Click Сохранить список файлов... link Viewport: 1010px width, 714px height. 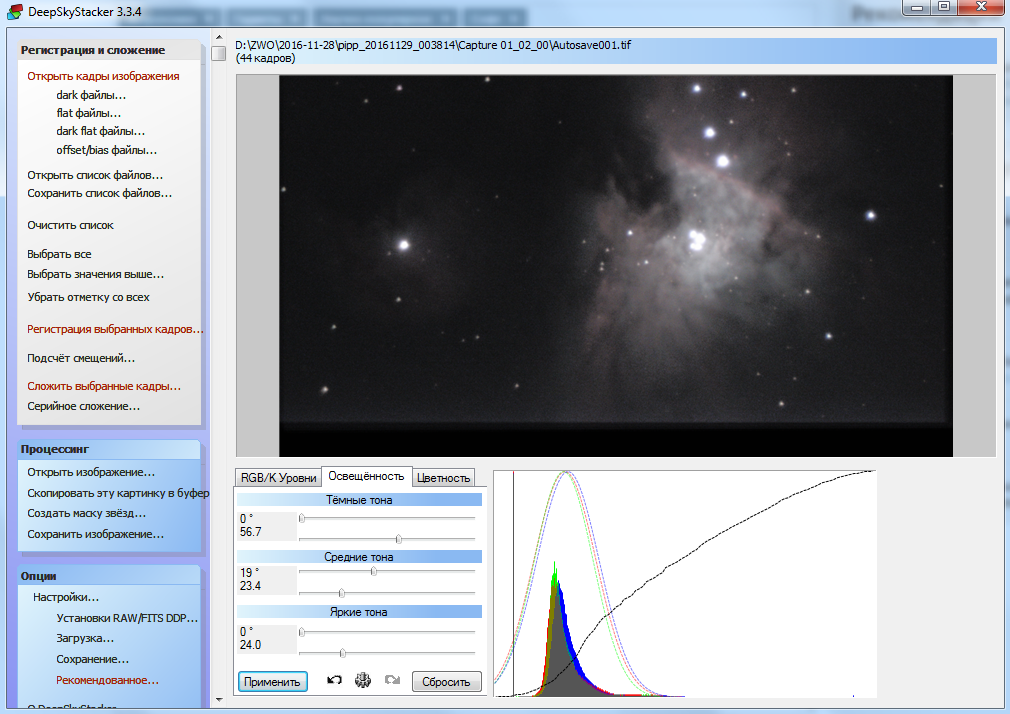(x=99, y=193)
